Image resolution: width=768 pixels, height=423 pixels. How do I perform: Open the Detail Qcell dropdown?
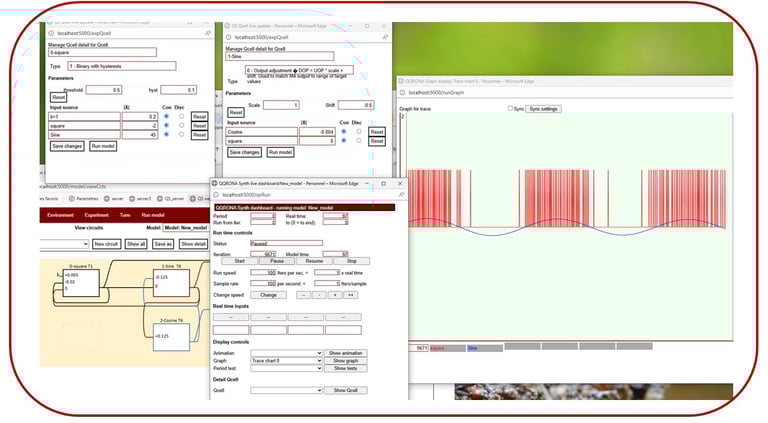(x=286, y=390)
